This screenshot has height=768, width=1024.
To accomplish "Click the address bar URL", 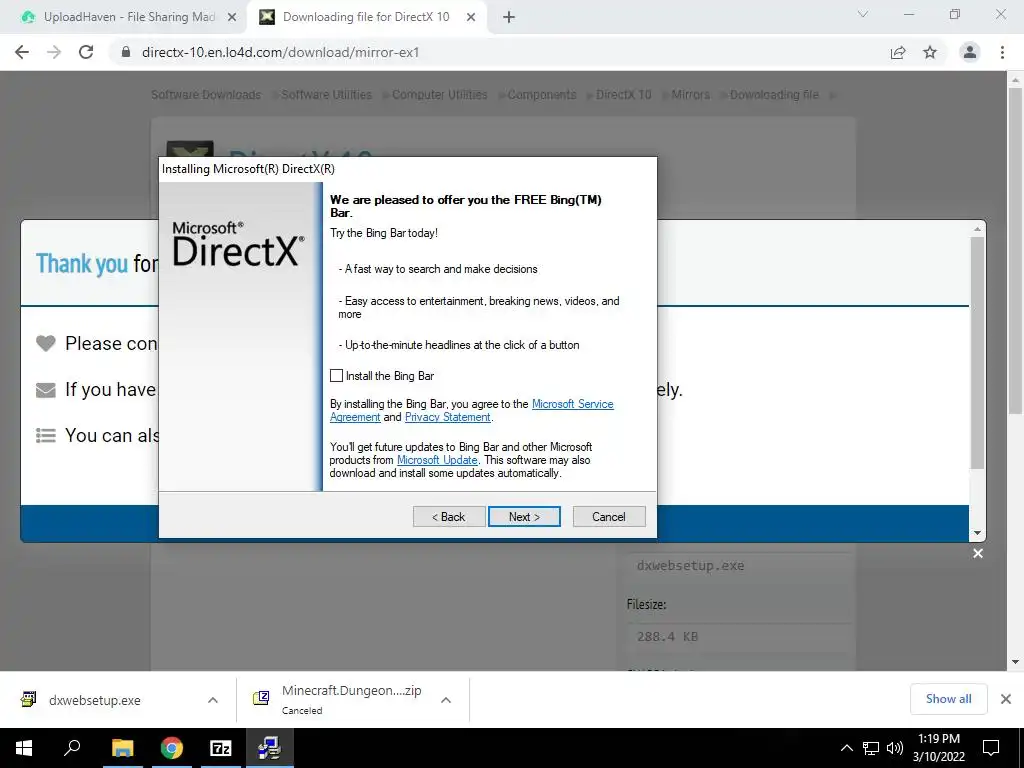I will point(280,52).
